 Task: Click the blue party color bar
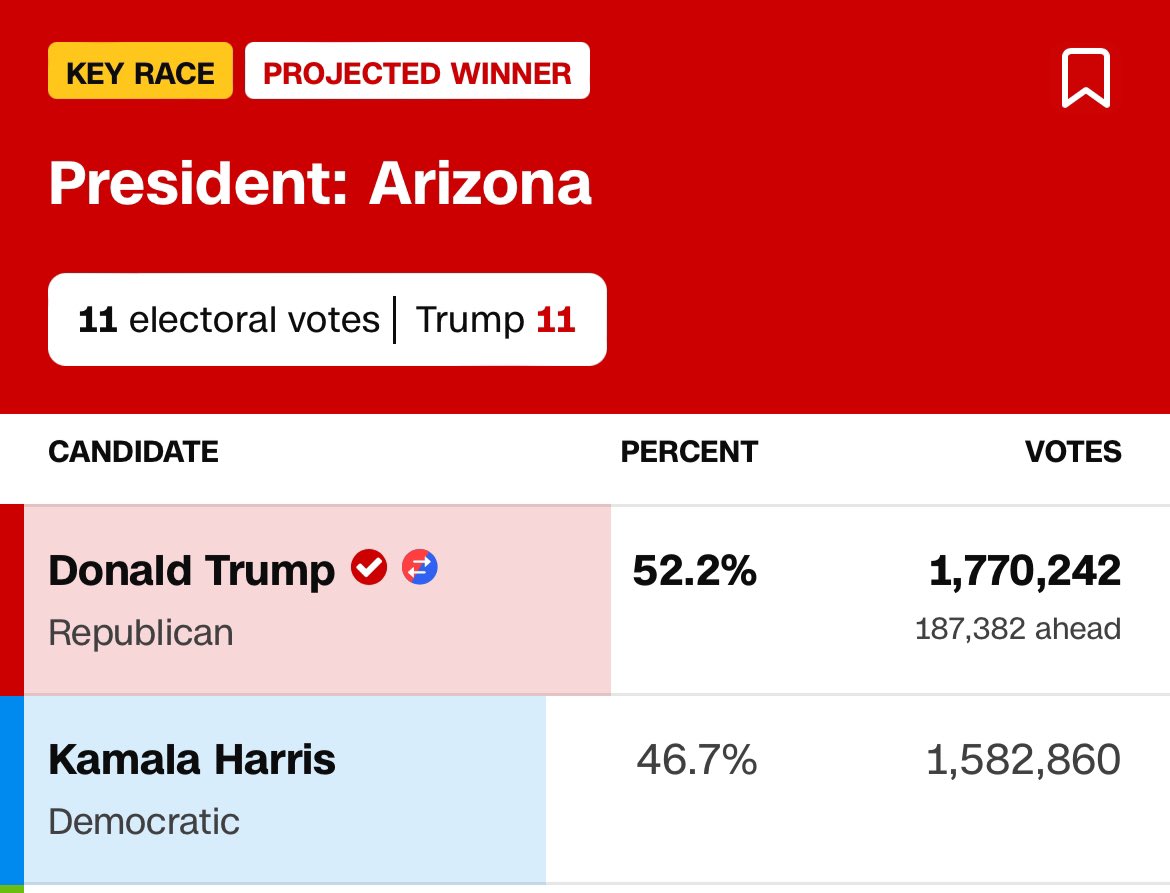coord(11,789)
